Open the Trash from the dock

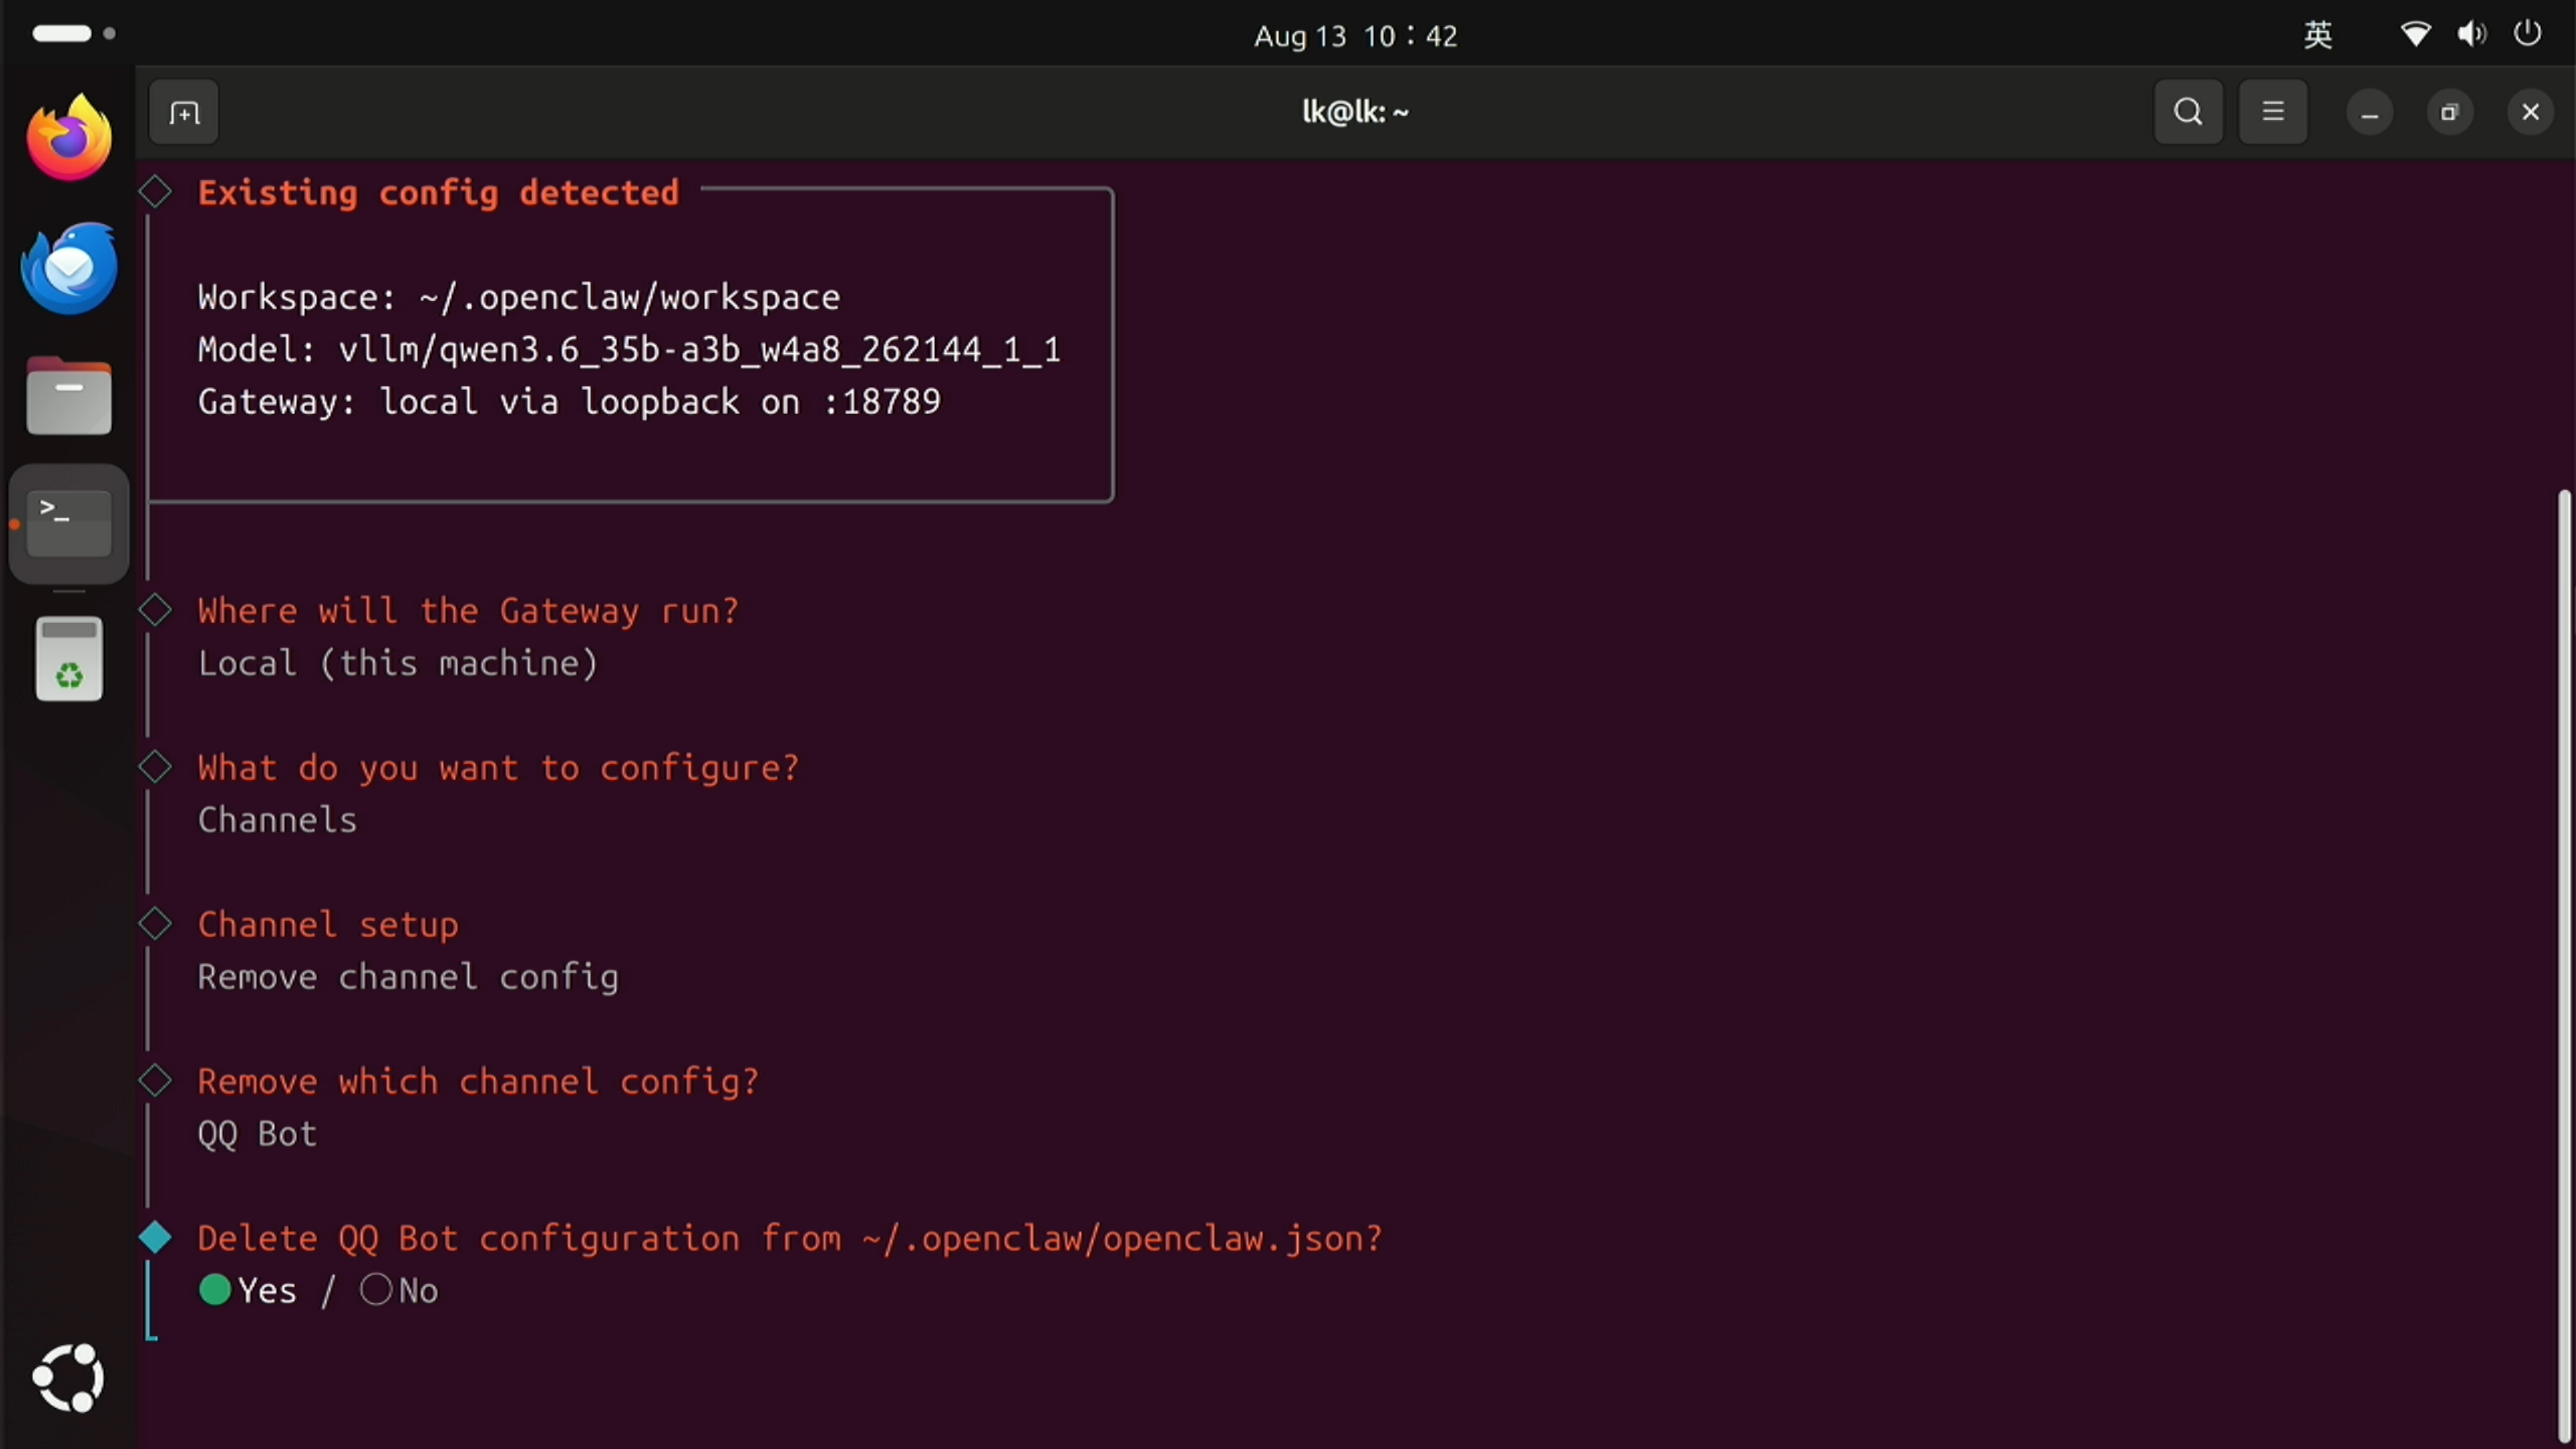[x=69, y=659]
